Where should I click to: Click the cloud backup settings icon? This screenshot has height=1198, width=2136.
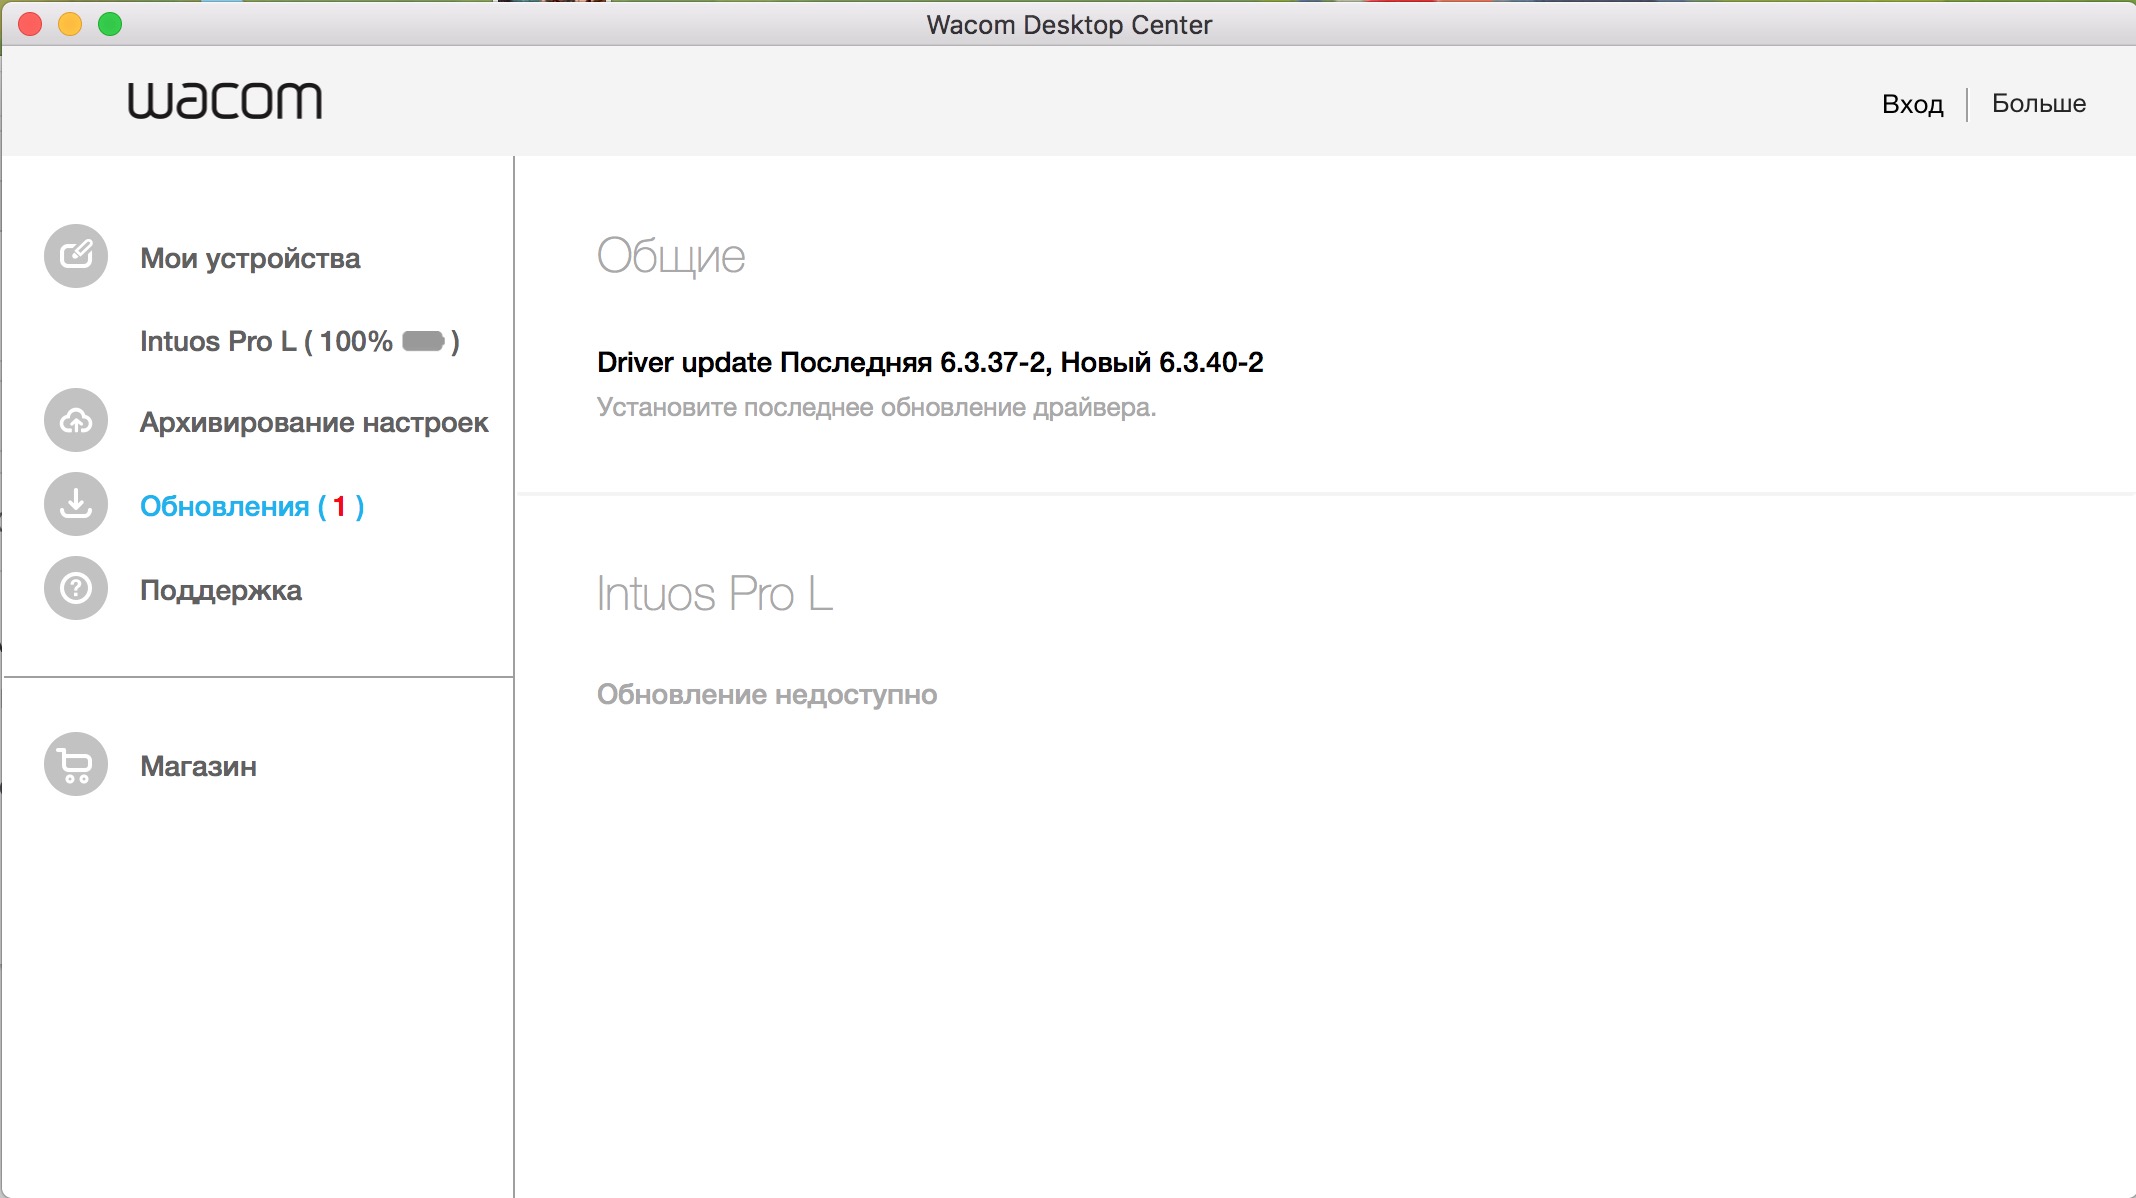click(x=76, y=421)
